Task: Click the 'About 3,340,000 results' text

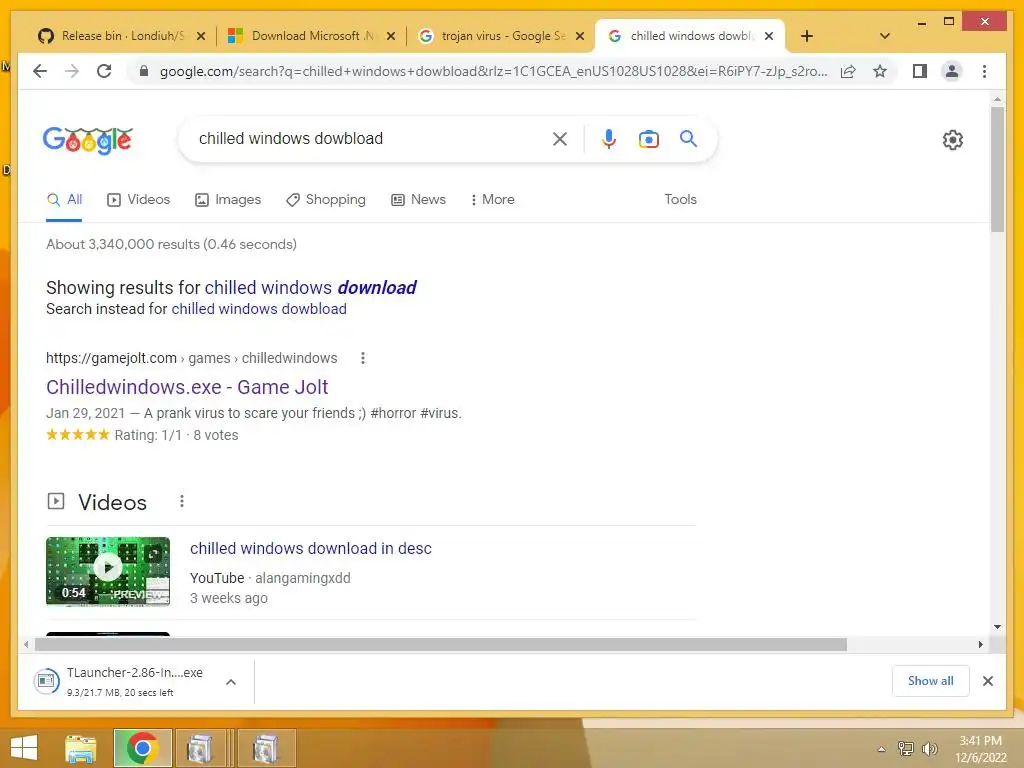Action: click(x=171, y=244)
